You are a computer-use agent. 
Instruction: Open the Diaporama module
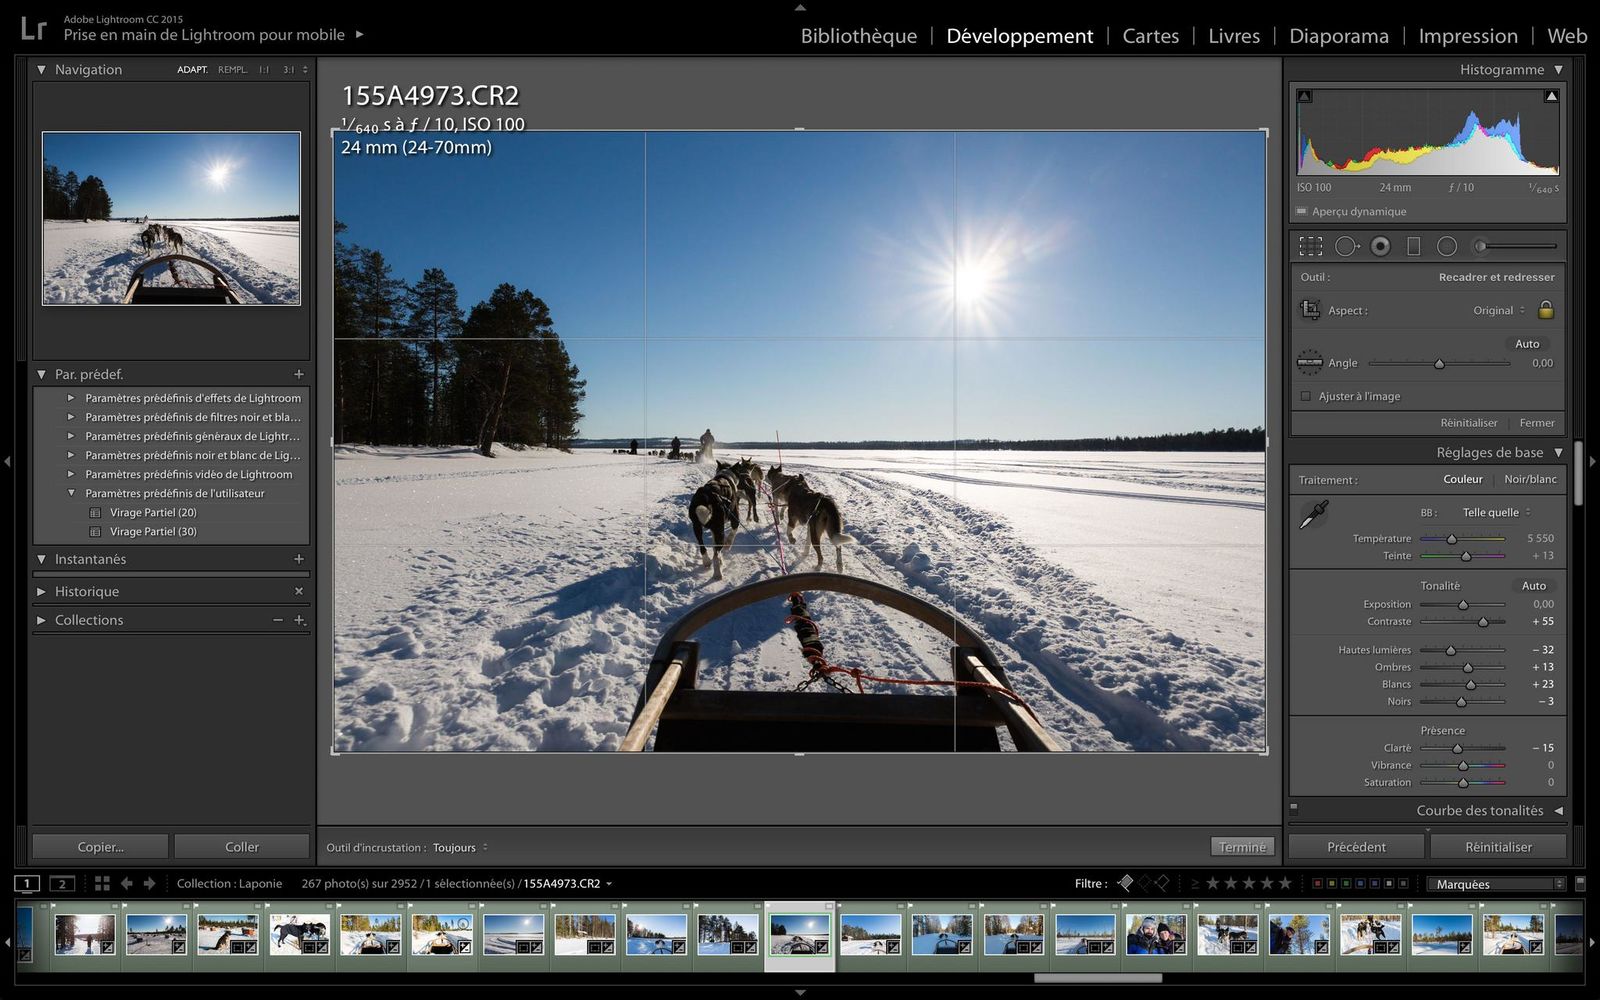(x=1339, y=35)
